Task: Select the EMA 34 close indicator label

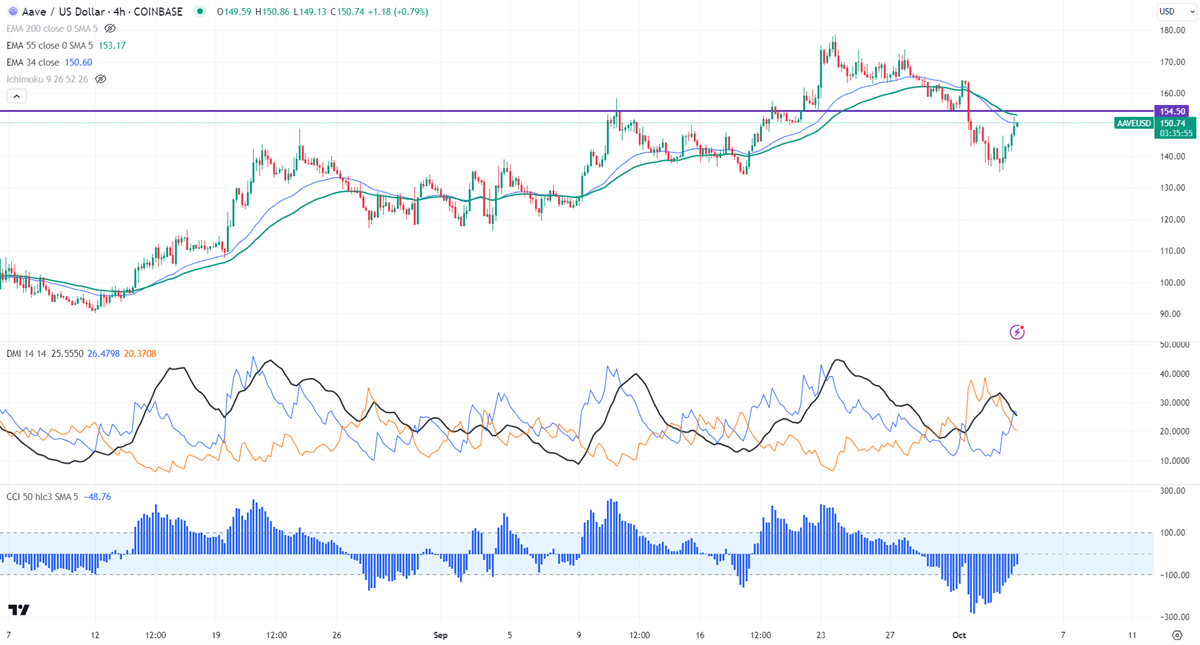Action: 32,62
